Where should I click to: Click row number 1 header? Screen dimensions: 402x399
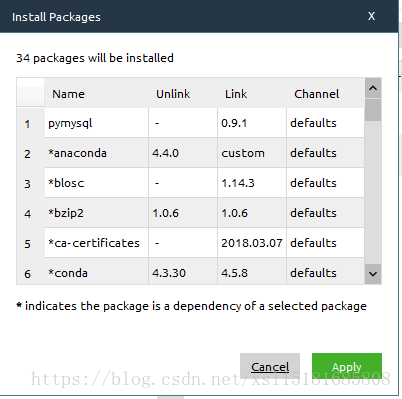point(30,123)
